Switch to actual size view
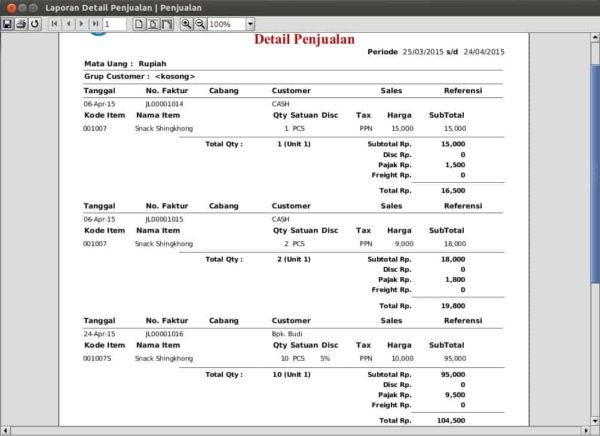Image resolution: width=600 pixels, height=436 pixels. click(139, 23)
